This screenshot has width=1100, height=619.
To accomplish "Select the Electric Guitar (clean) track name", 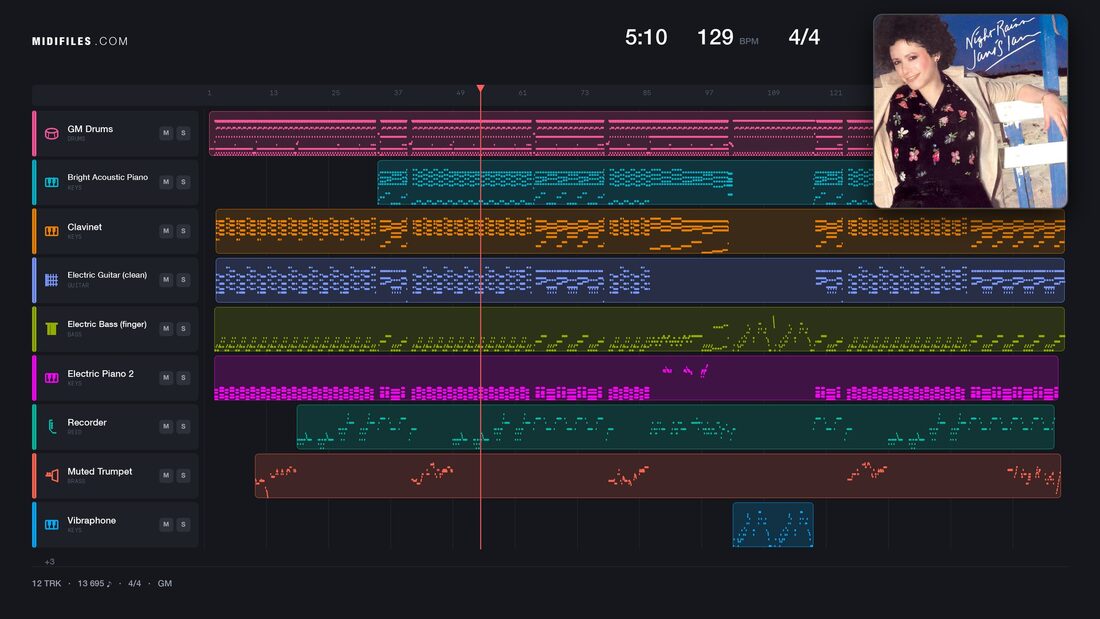I will (107, 275).
